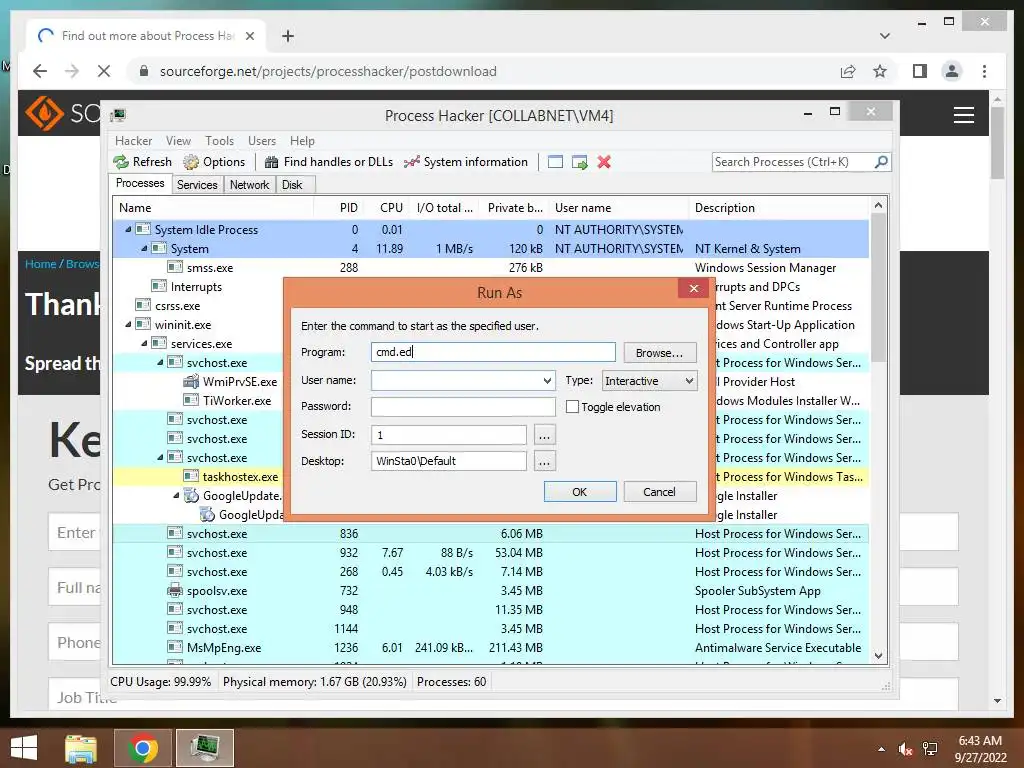Click red X find window and kill icon
1024x768 pixels.
click(x=604, y=162)
